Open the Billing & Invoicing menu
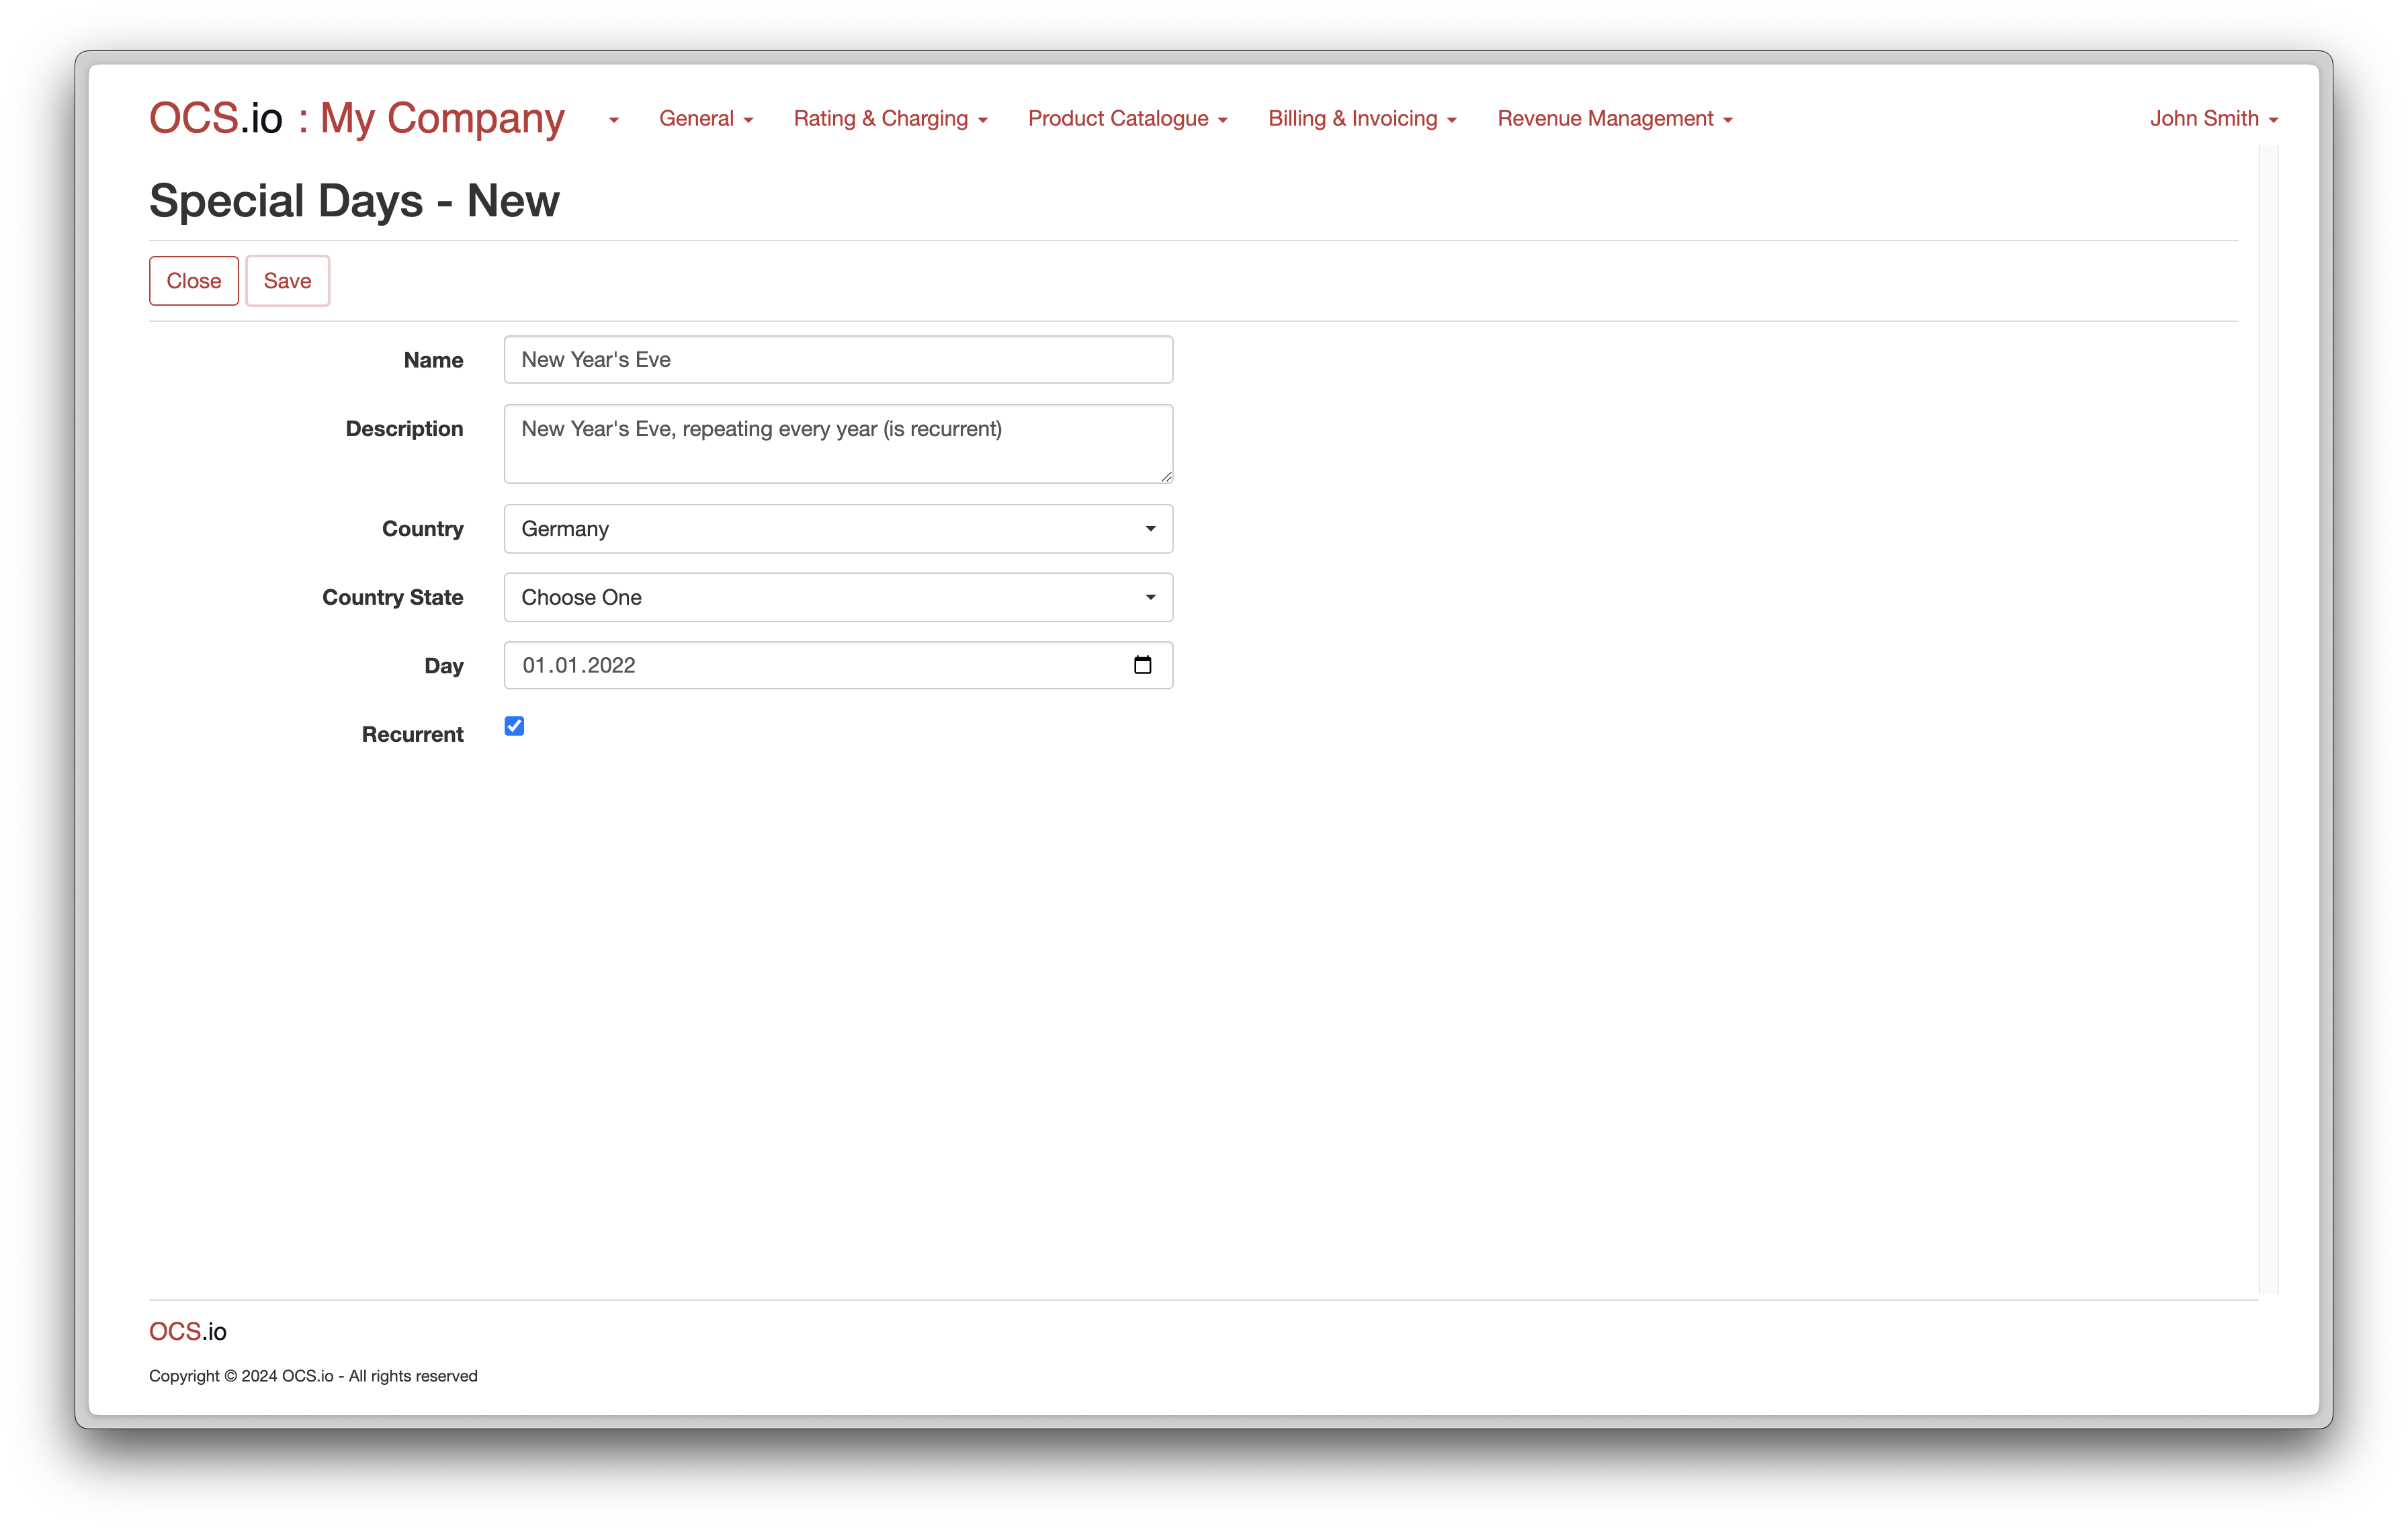2408x1528 pixels. (1362, 118)
